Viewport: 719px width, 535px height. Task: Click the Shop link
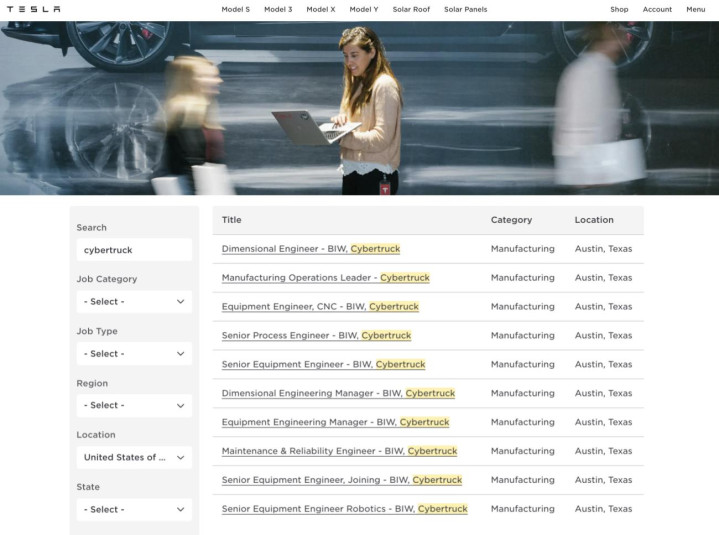pos(619,9)
